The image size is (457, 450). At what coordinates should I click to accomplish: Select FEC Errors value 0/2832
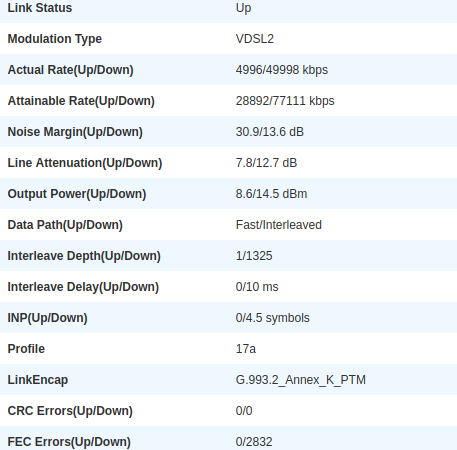click(x=254, y=442)
